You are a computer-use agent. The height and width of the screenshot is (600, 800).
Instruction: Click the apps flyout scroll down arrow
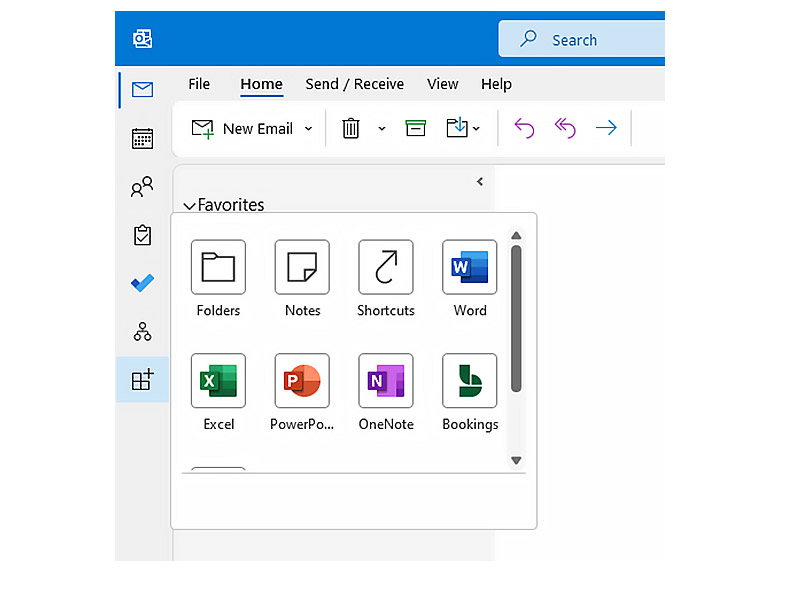(x=516, y=460)
